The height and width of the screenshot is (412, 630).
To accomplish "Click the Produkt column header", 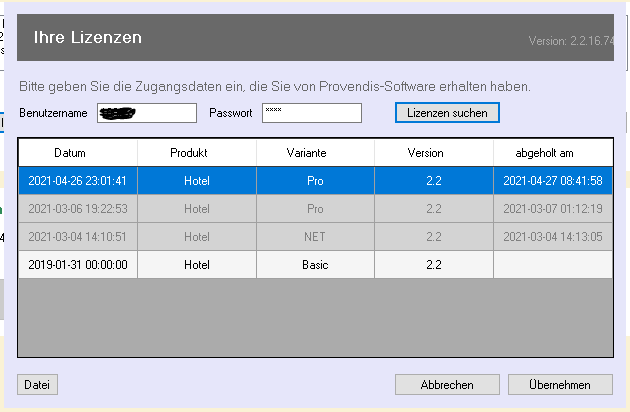I will click(197, 153).
